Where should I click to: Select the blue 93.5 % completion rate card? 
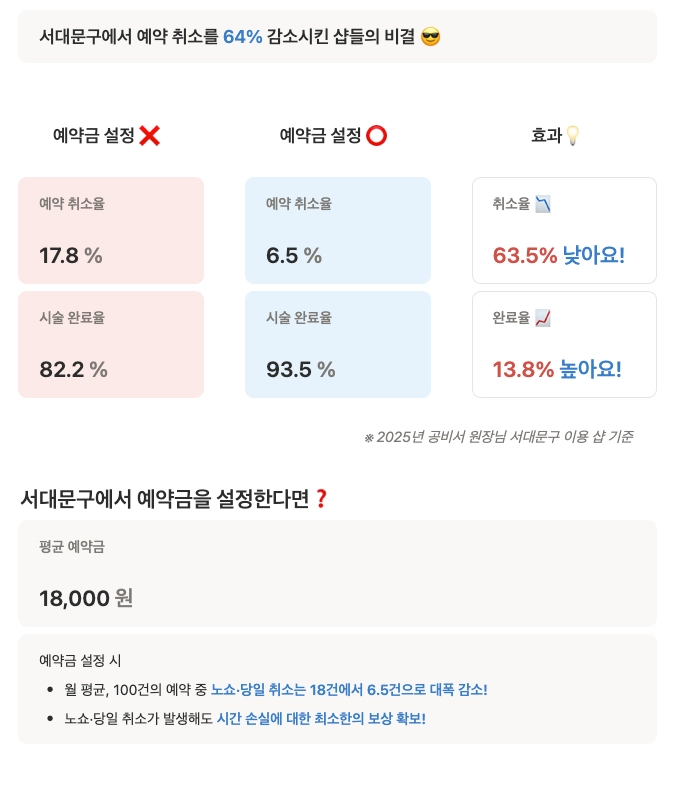[x=338, y=345]
